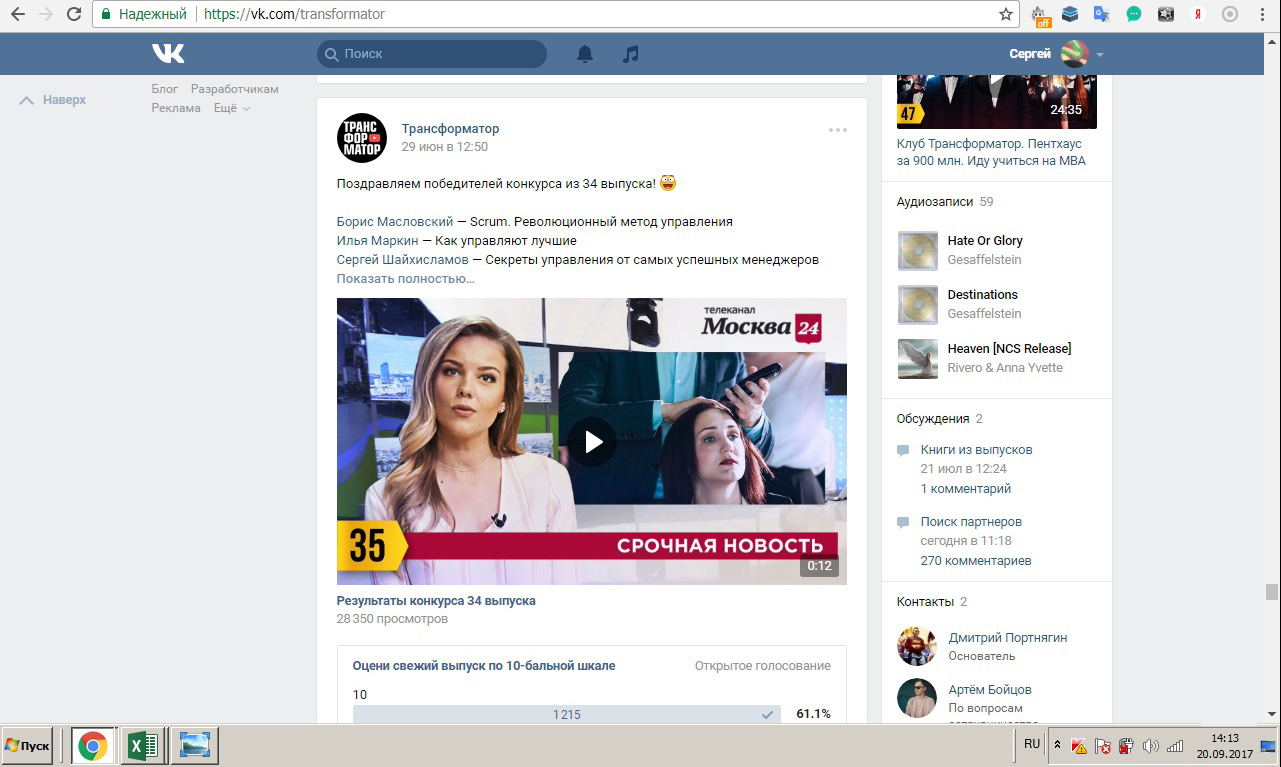This screenshot has width=1281, height=767.
Task: Expand the Ещё footer menu
Action: click(x=231, y=108)
